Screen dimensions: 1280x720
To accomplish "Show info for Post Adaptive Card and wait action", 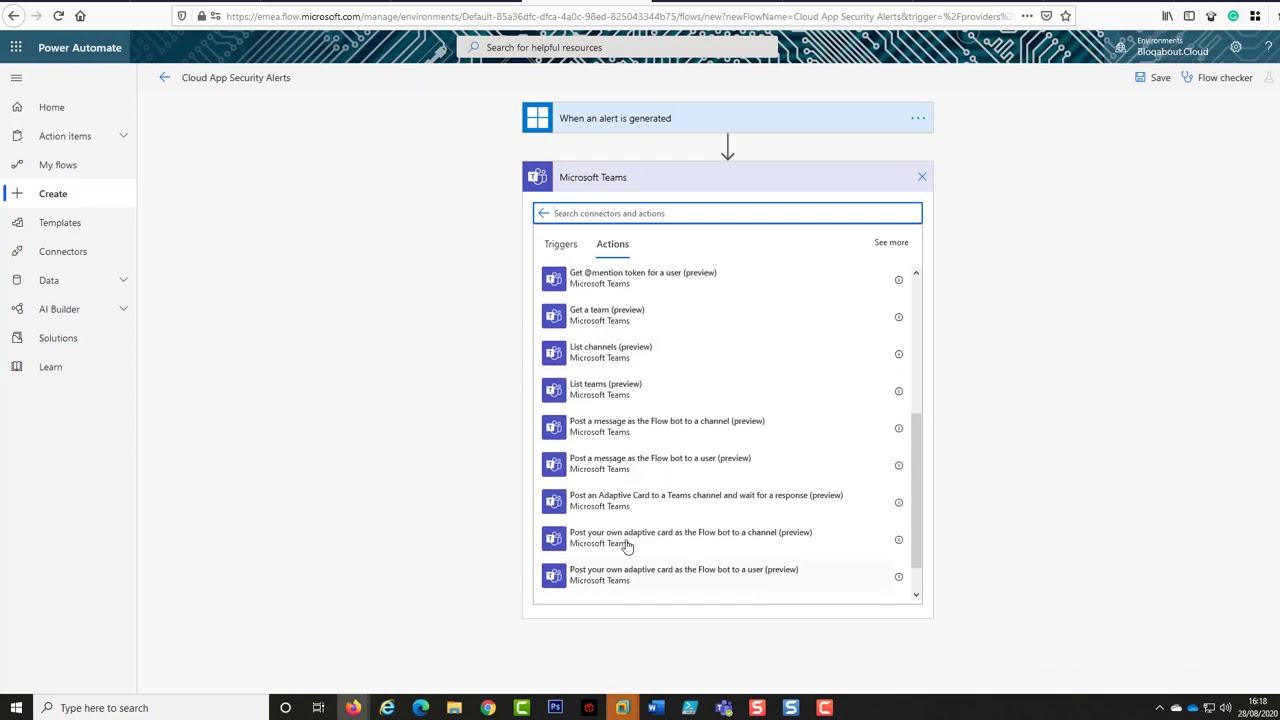I will click(898, 502).
